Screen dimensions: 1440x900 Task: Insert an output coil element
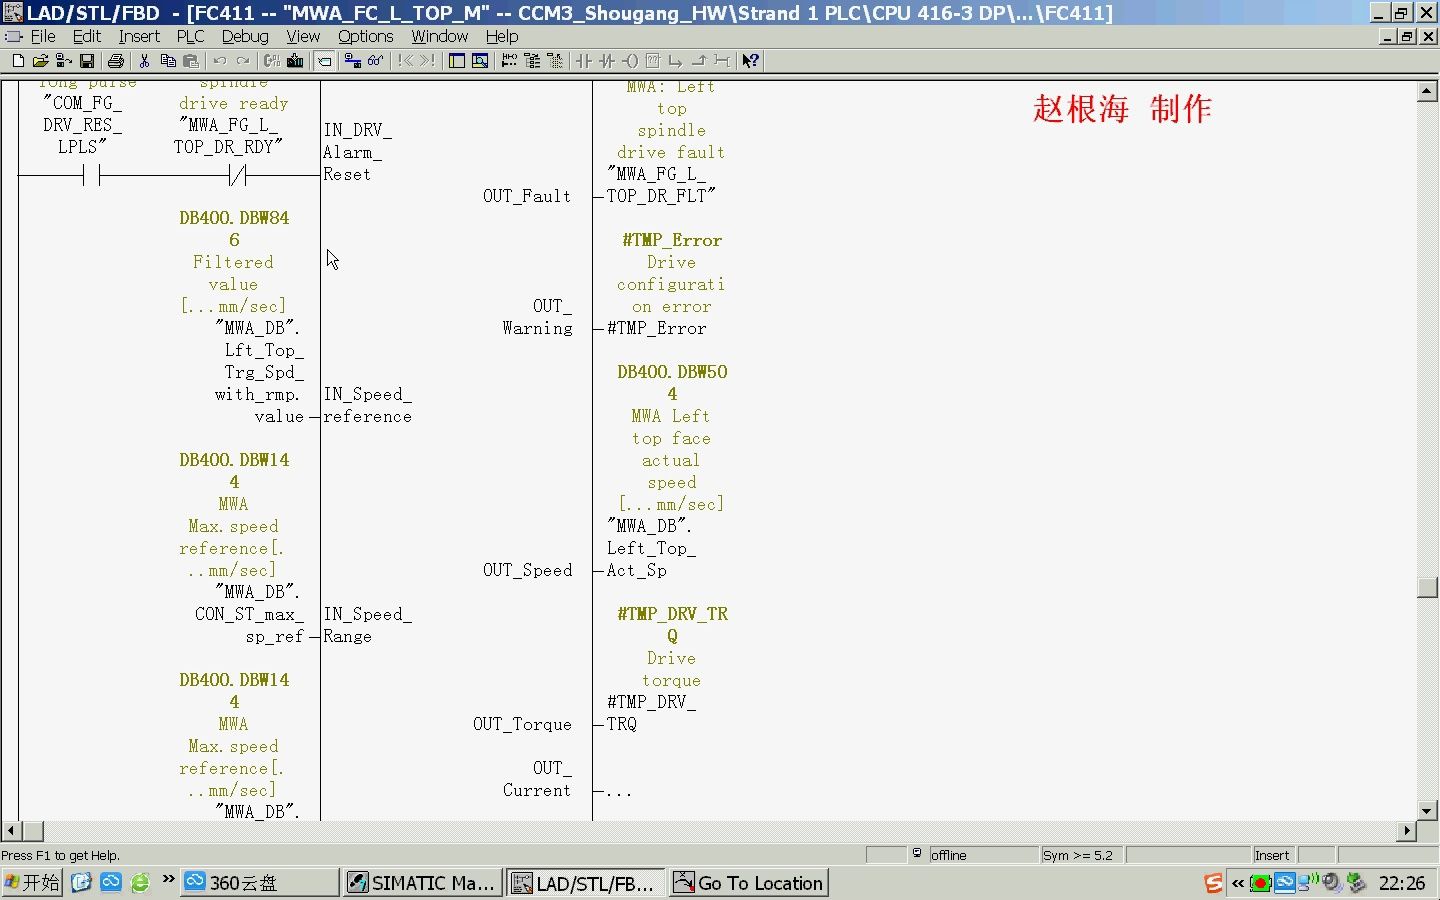(630, 61)
